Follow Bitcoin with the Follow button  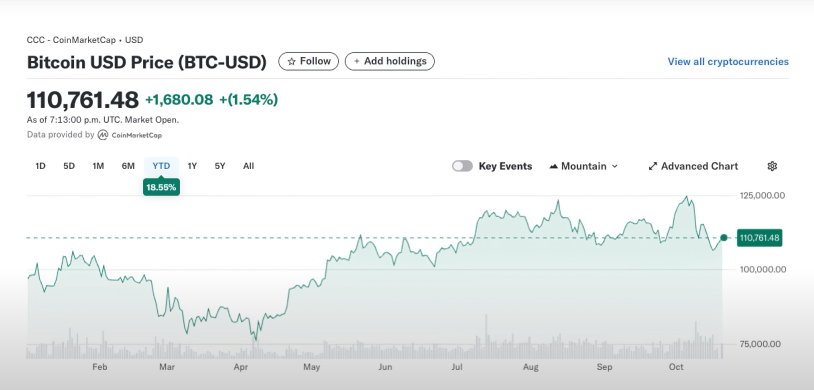[308, 61]
